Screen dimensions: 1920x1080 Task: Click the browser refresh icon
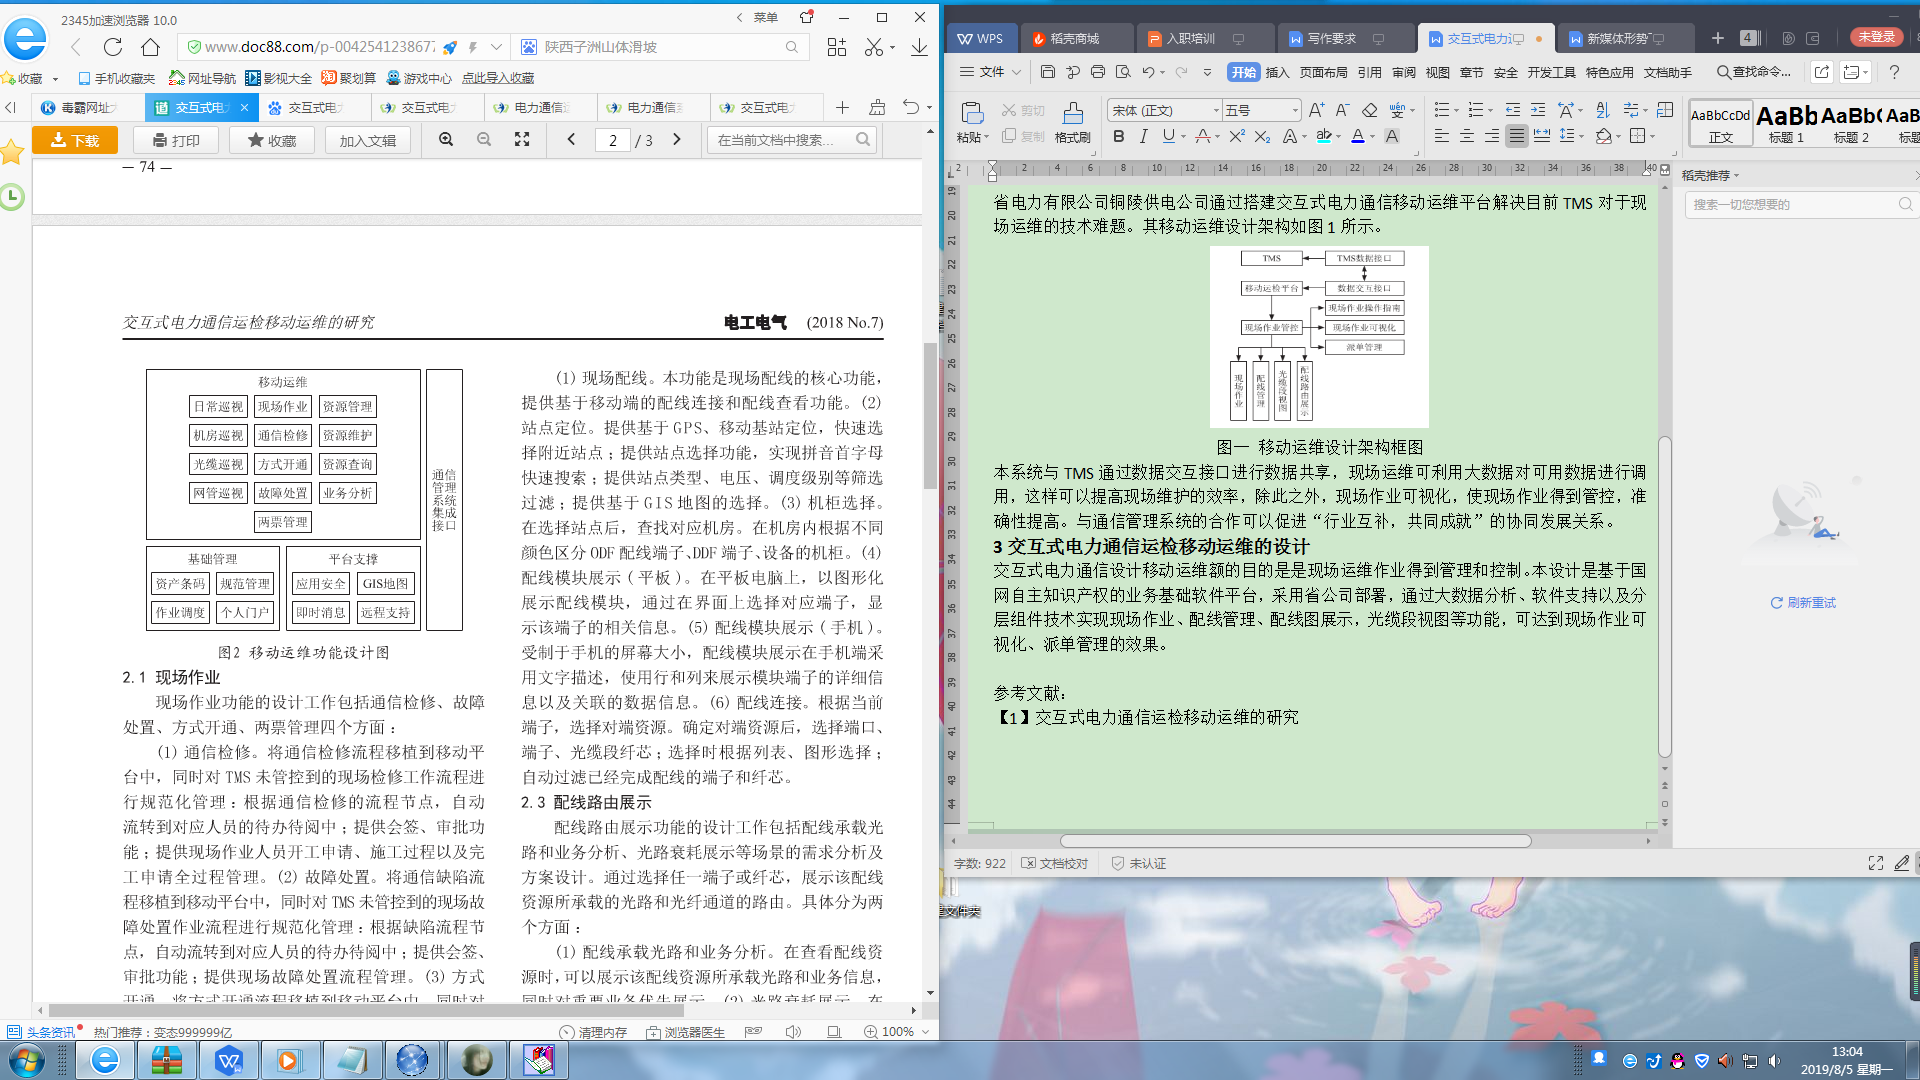113,47
